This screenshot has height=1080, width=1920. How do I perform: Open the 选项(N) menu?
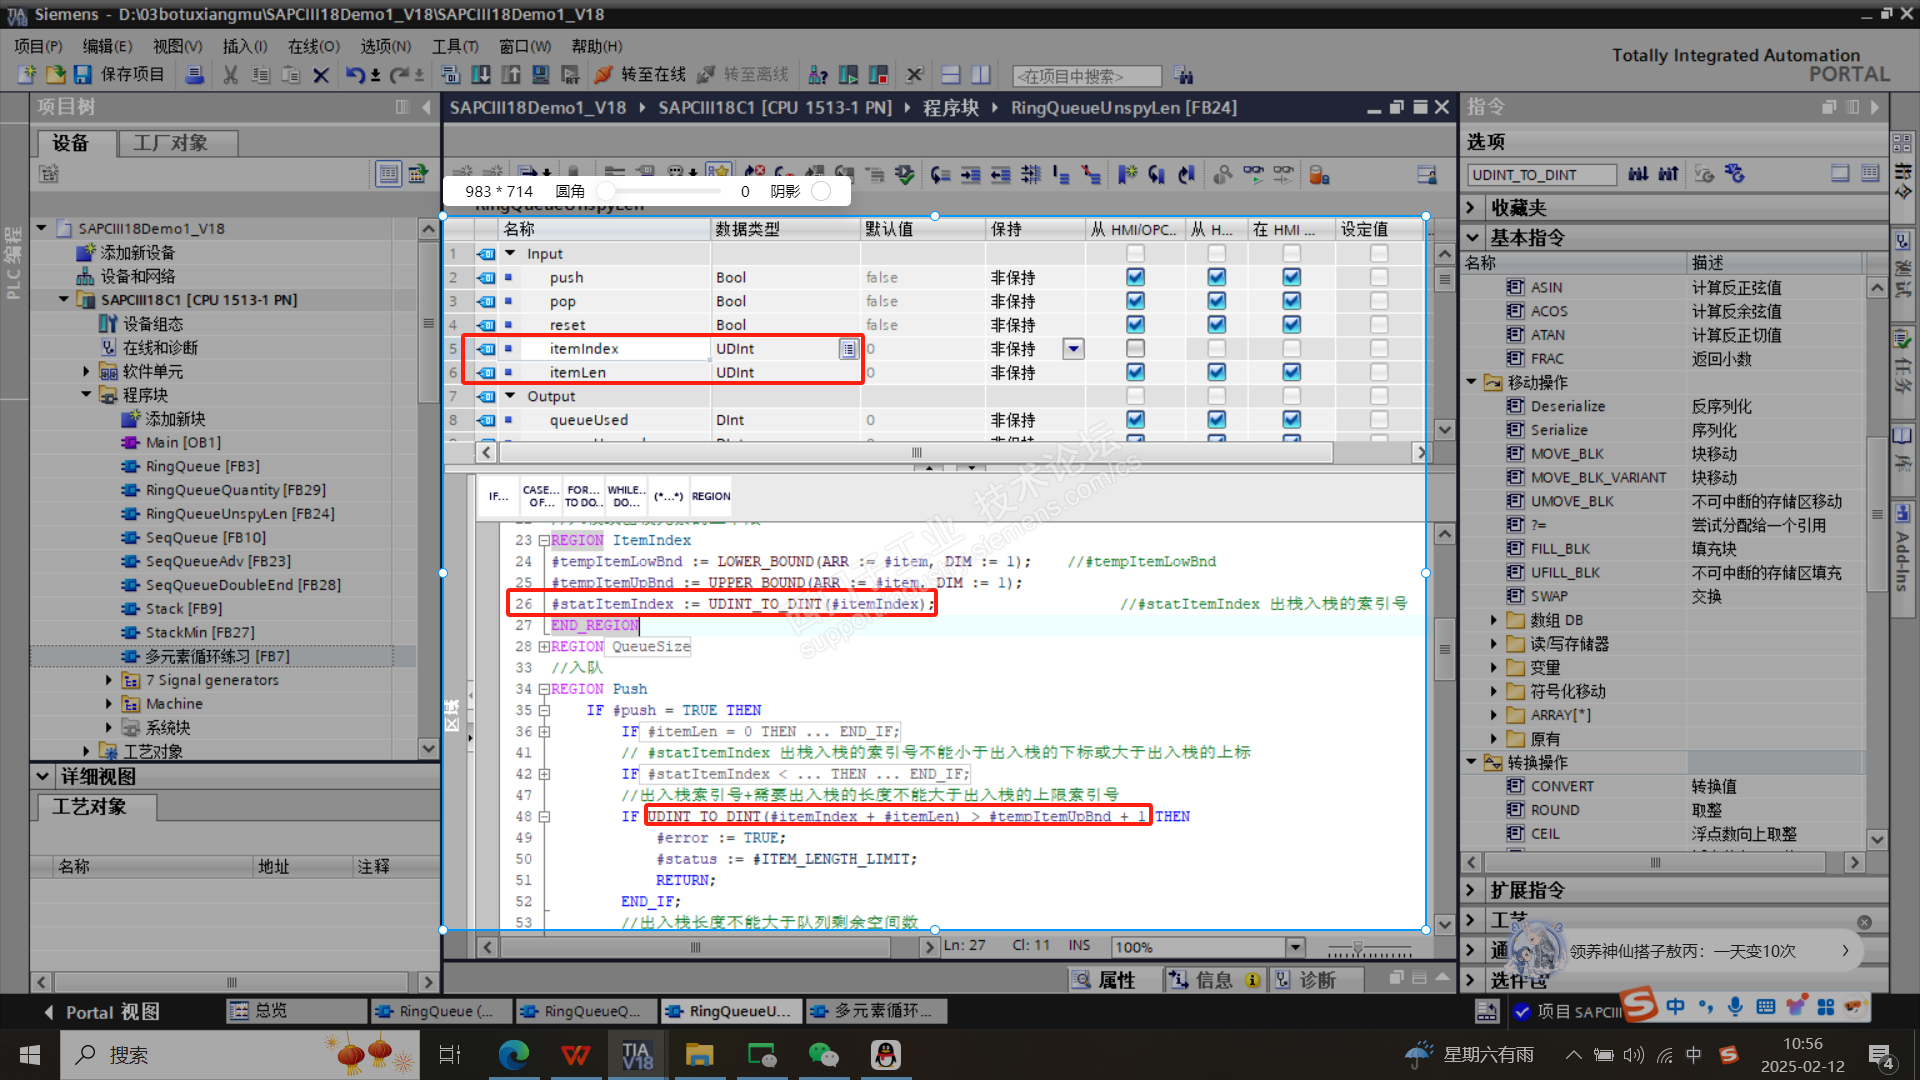click(385, 46)
